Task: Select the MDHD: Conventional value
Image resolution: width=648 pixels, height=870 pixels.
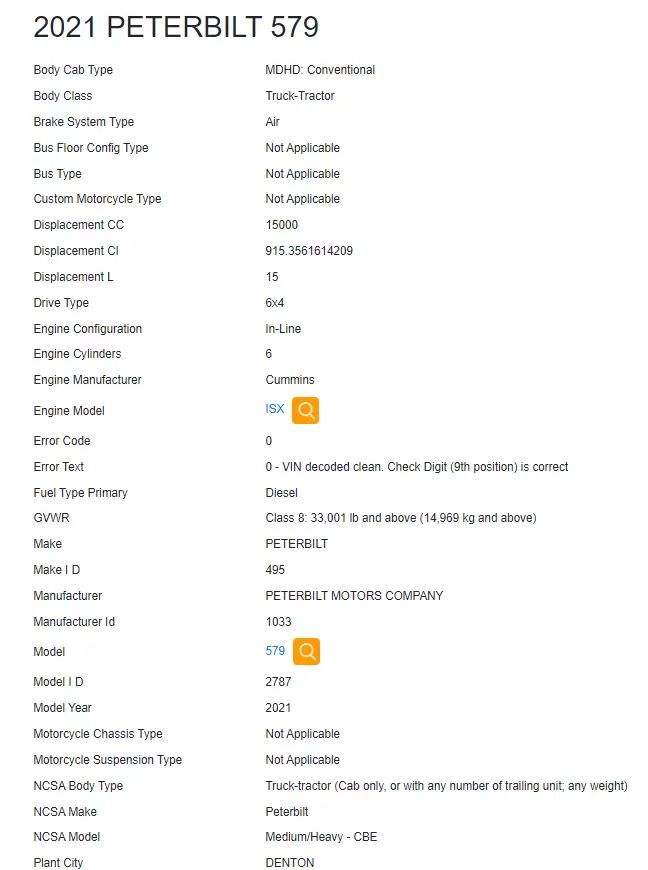Action: [320, 70]
